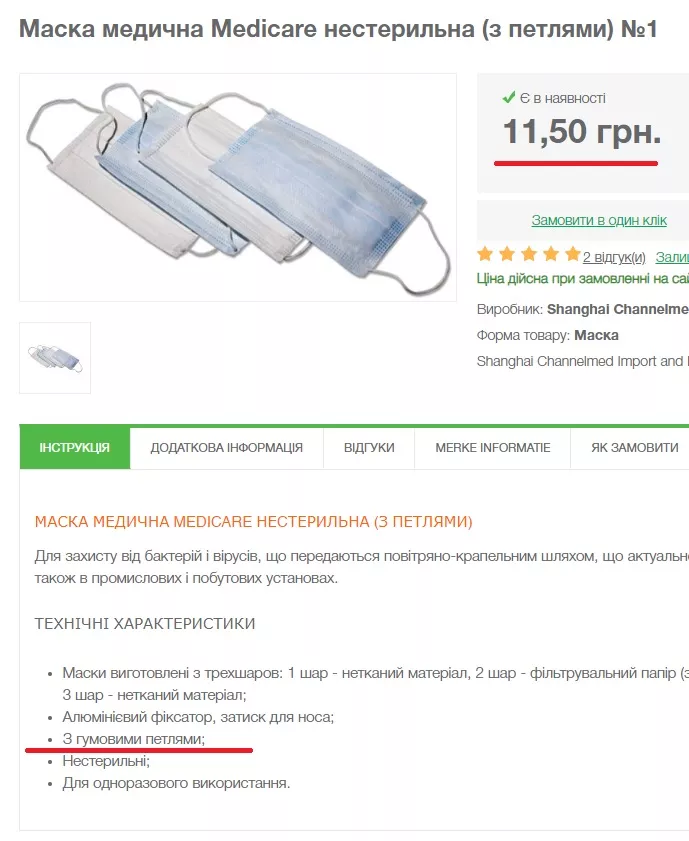Click the fifth rating star

(x=572, y=254)
